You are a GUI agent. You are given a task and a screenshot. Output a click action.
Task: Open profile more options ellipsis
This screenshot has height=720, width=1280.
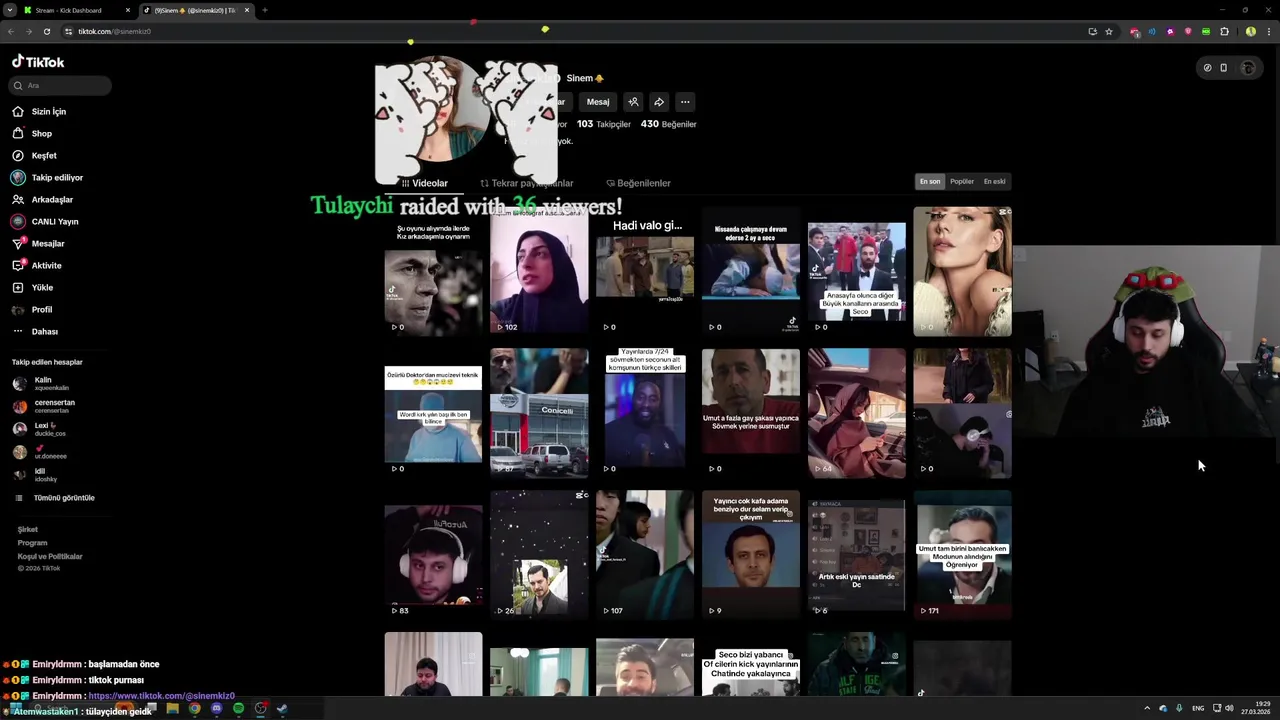point(685,102)
